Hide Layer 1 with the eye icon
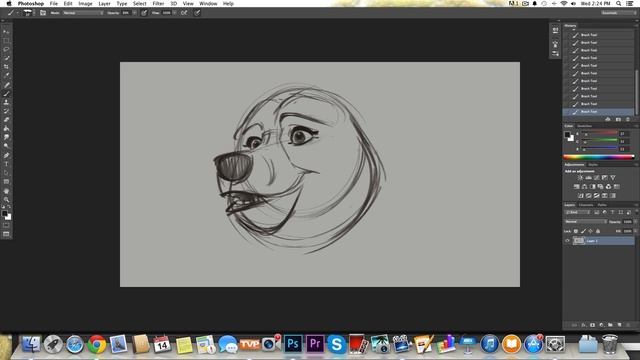640x360 pixels. point(567,241)
